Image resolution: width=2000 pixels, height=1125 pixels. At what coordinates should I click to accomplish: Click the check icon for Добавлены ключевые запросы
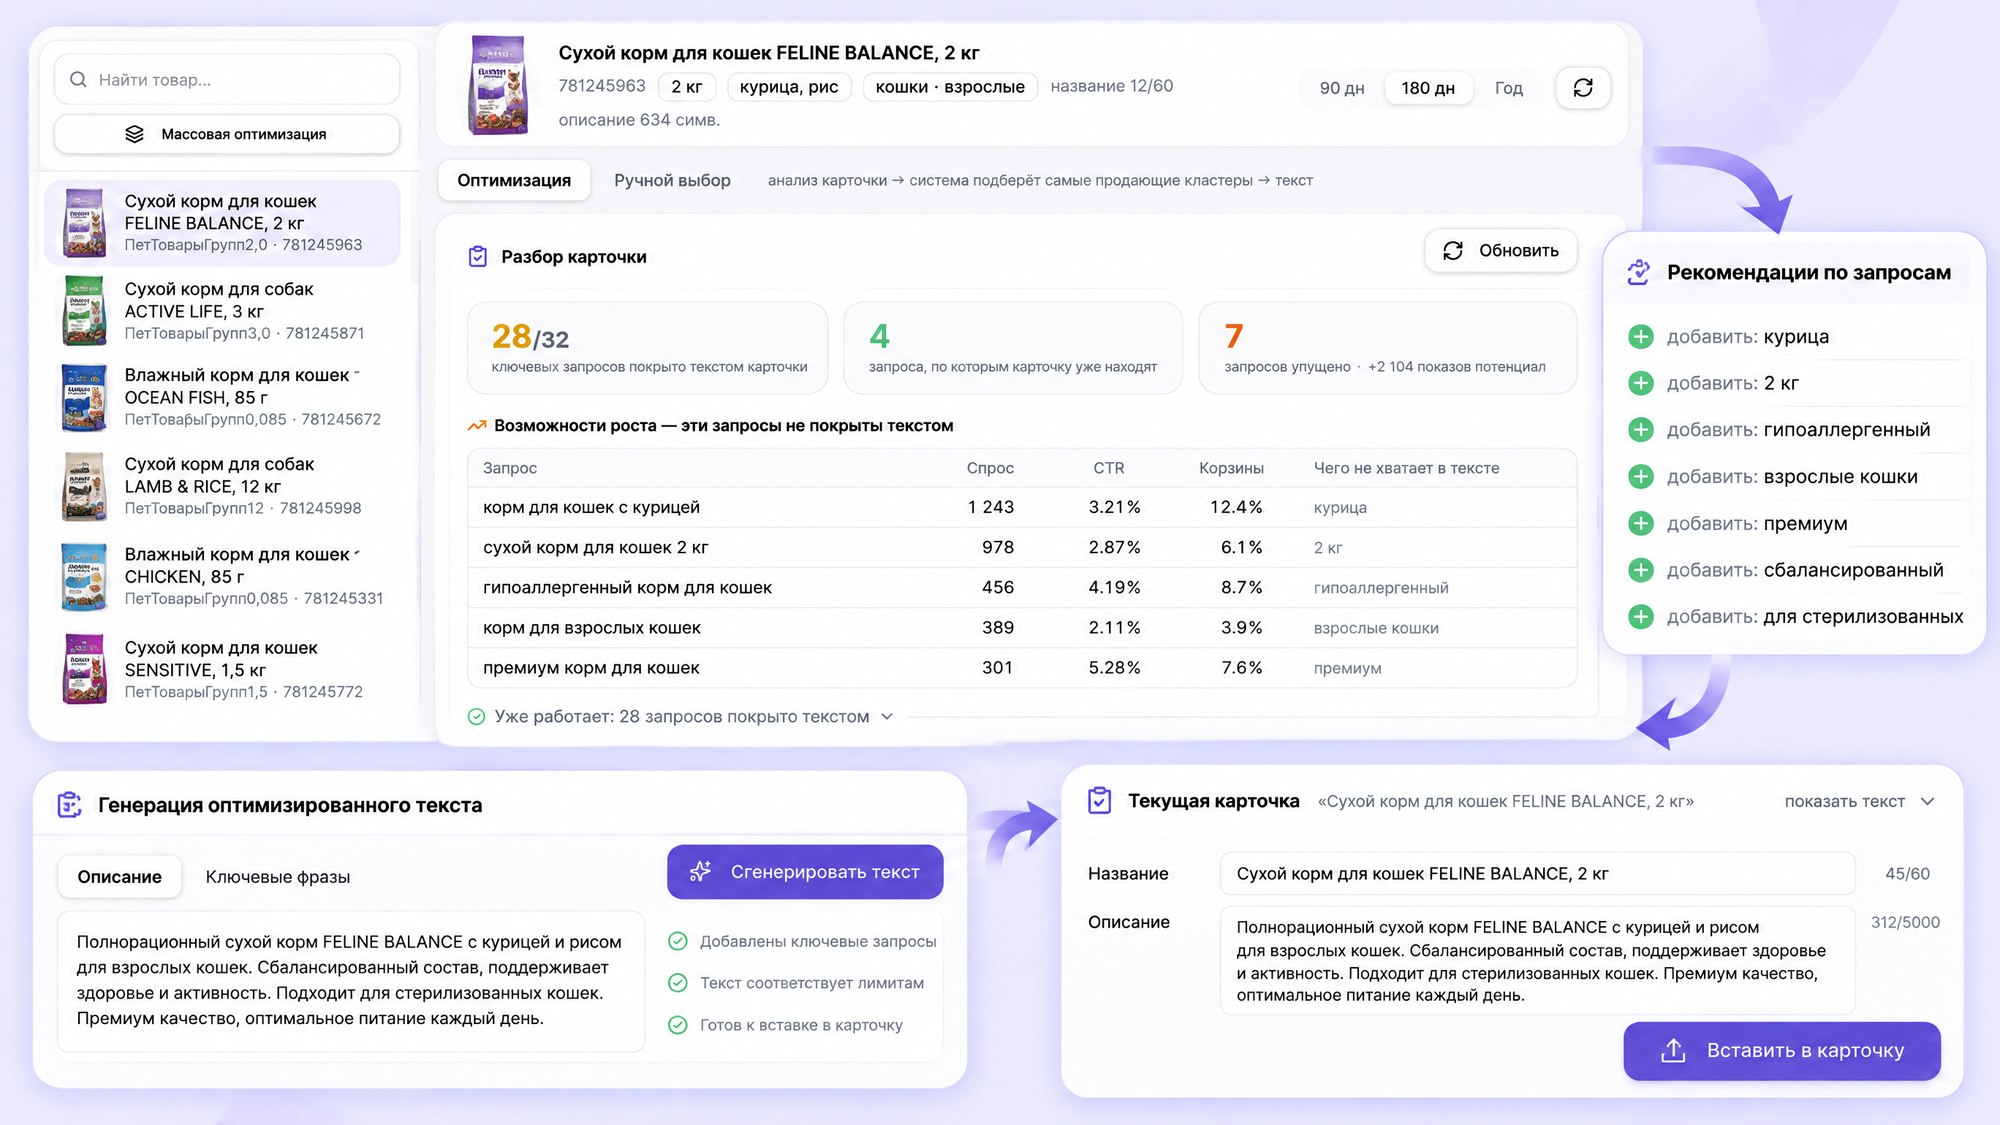pos(678,941)
